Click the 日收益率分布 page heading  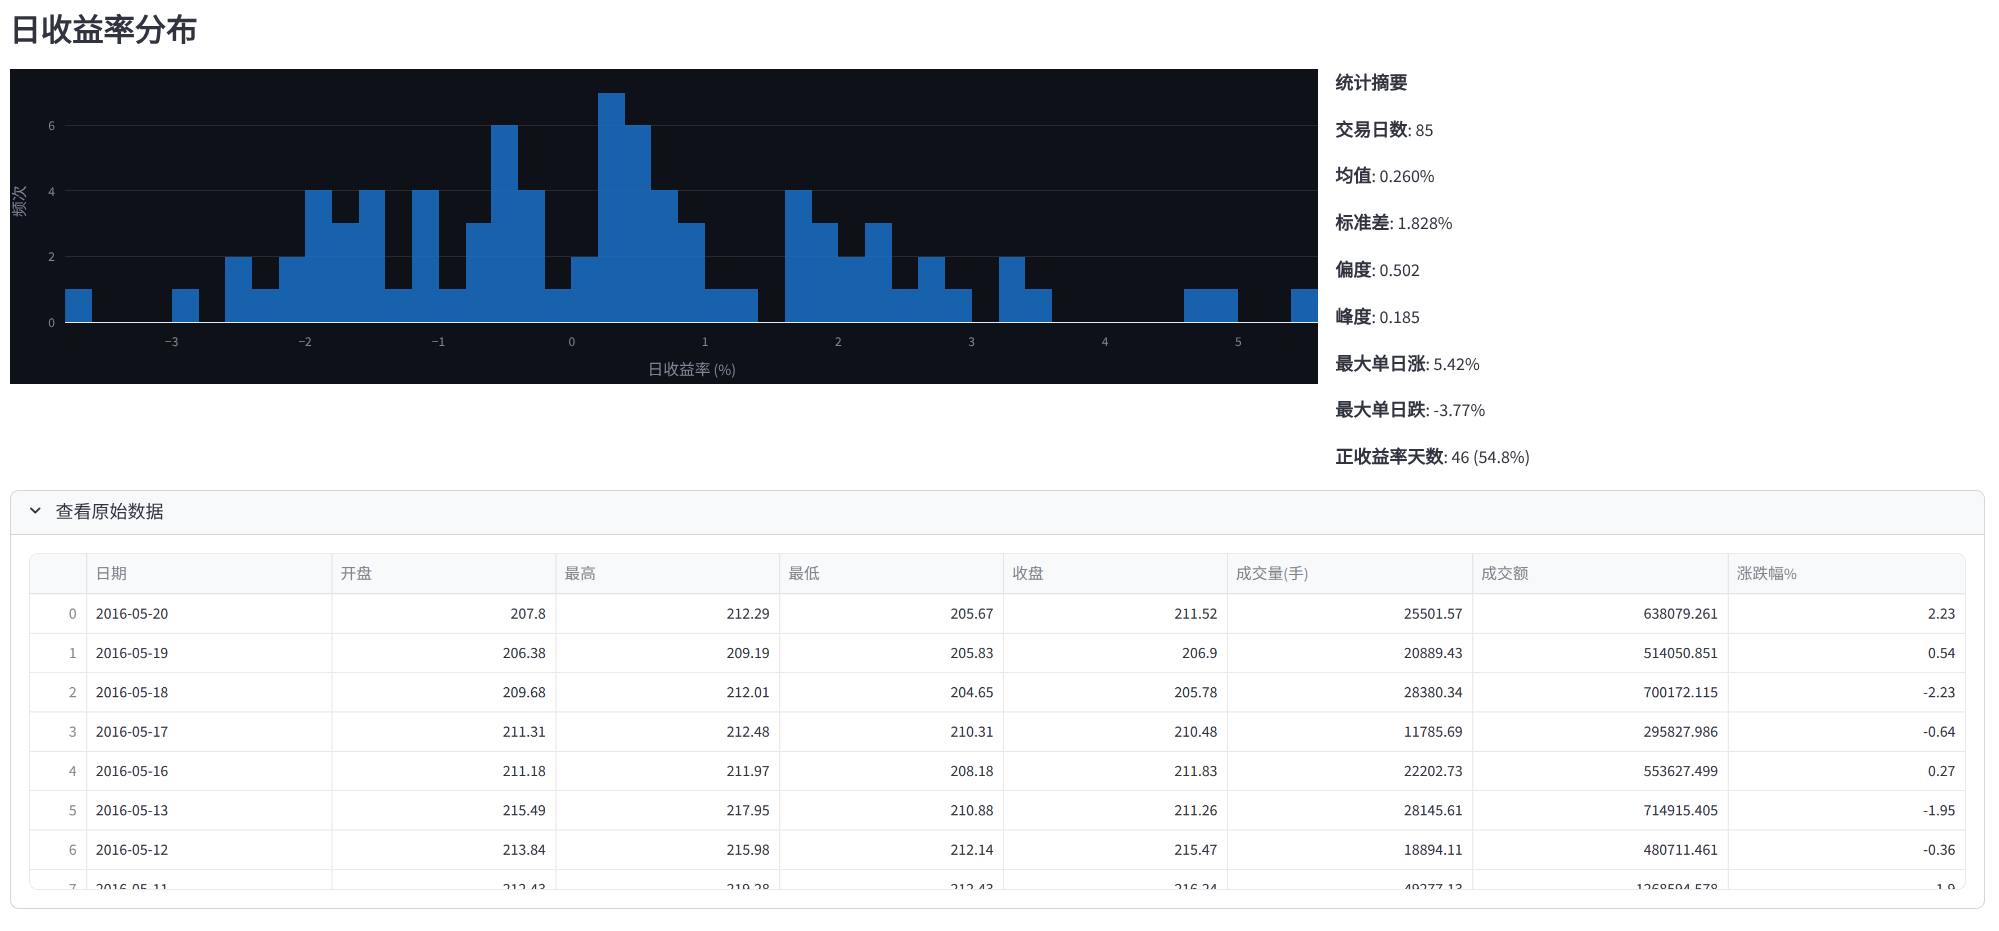click(104, 30)
